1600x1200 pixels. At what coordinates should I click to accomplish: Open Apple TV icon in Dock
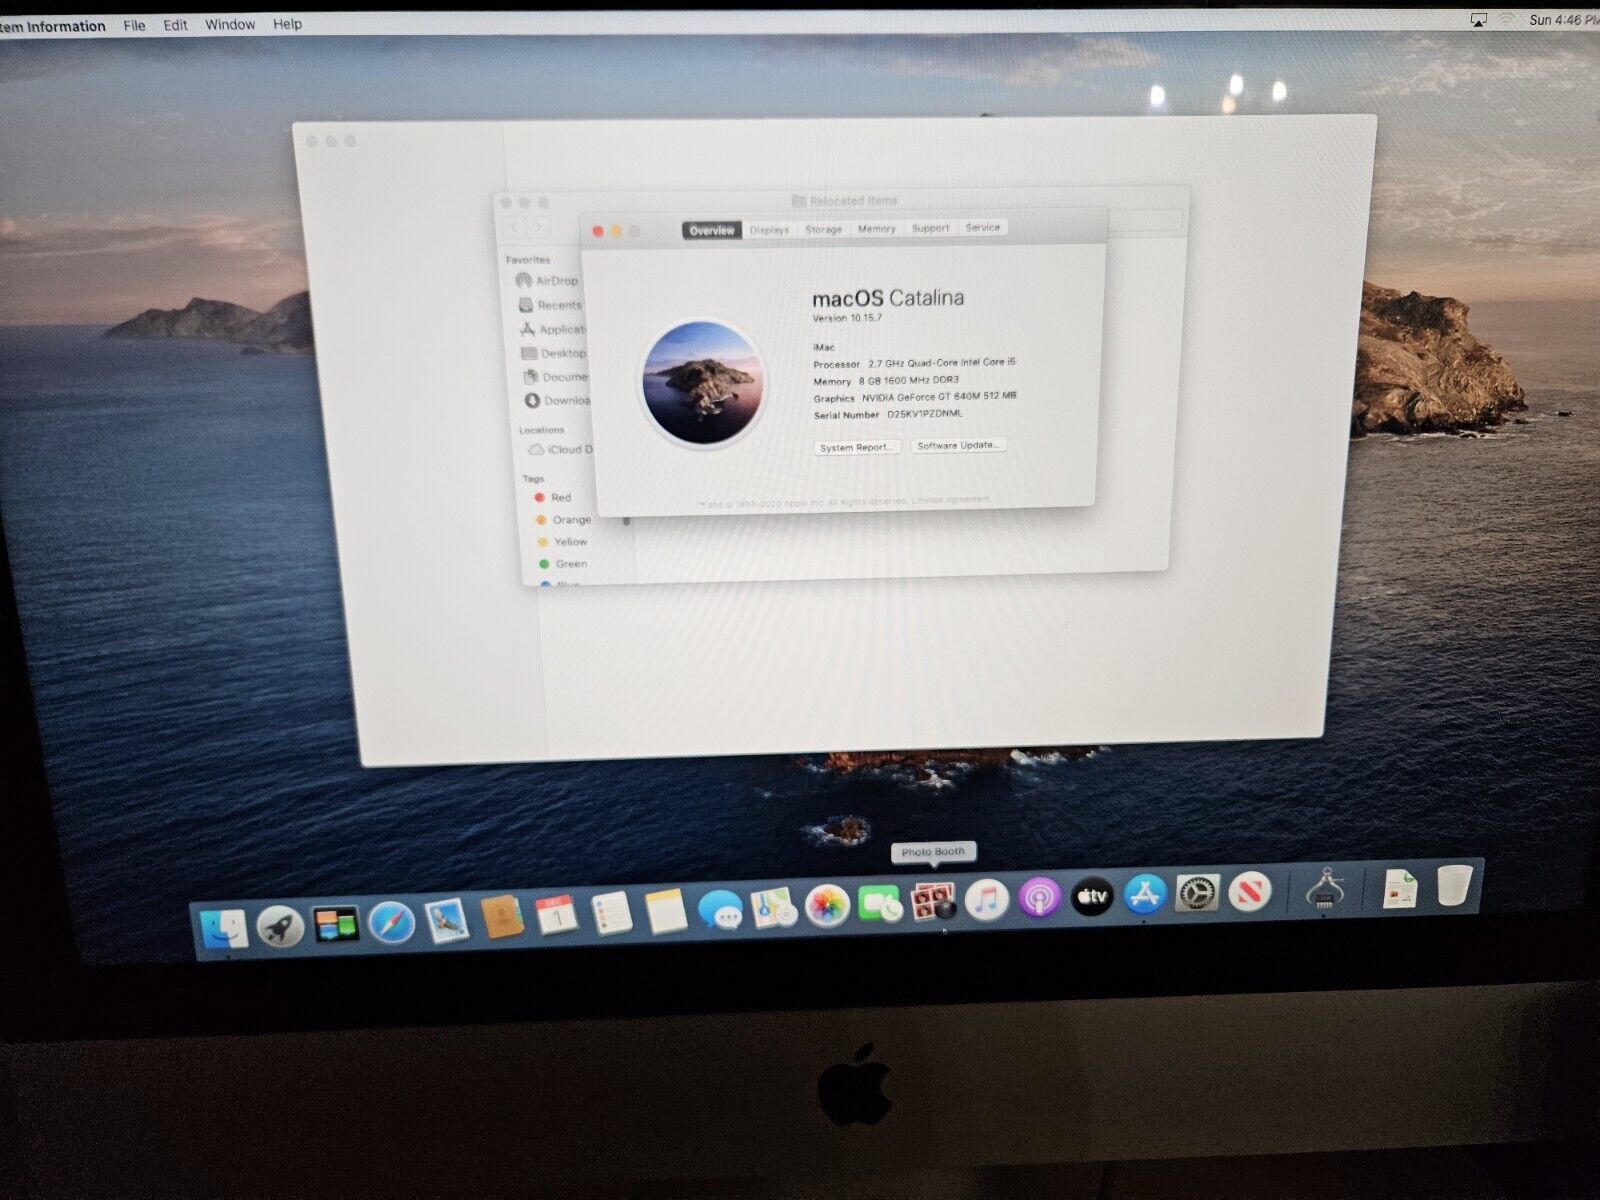tap(1093, 897)
